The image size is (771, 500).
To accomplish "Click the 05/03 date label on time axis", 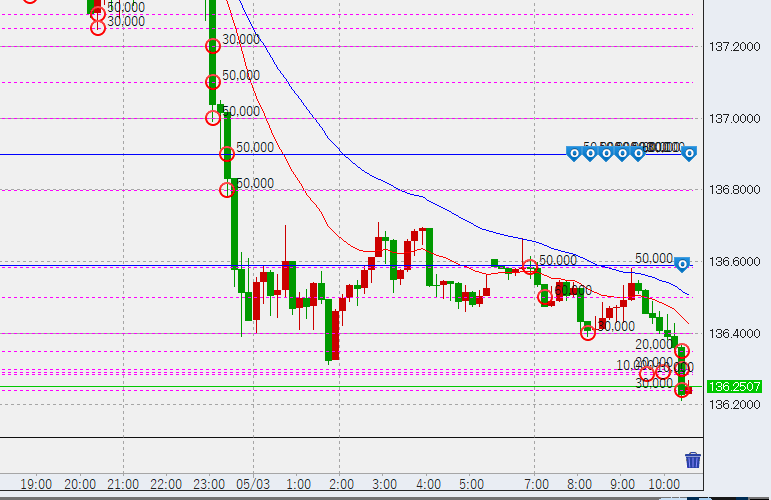I will [x=254, y=484].
